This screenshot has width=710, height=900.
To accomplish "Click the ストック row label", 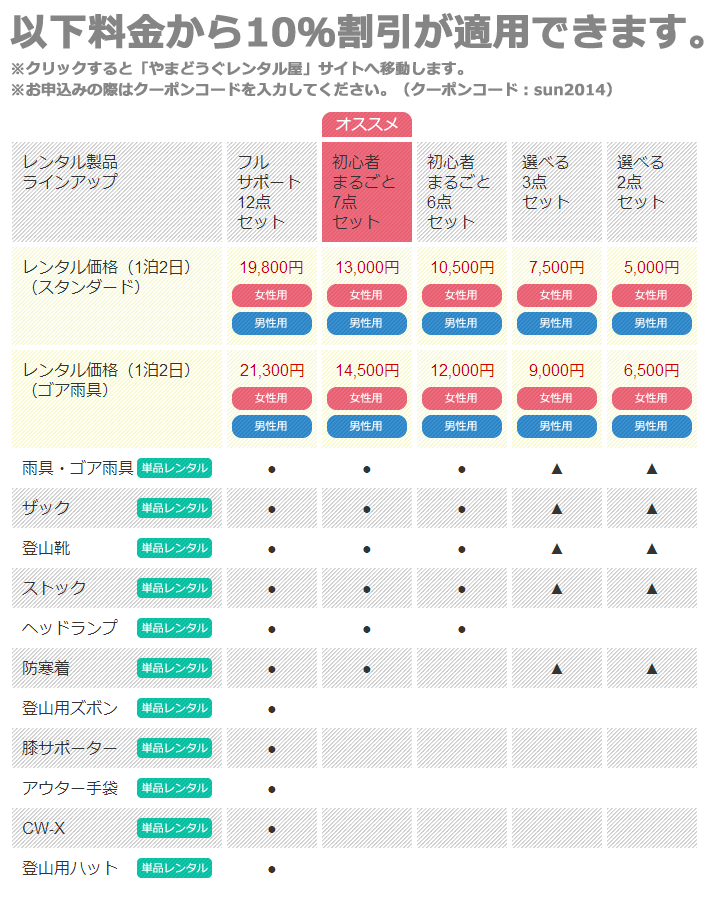I will 54,588.
